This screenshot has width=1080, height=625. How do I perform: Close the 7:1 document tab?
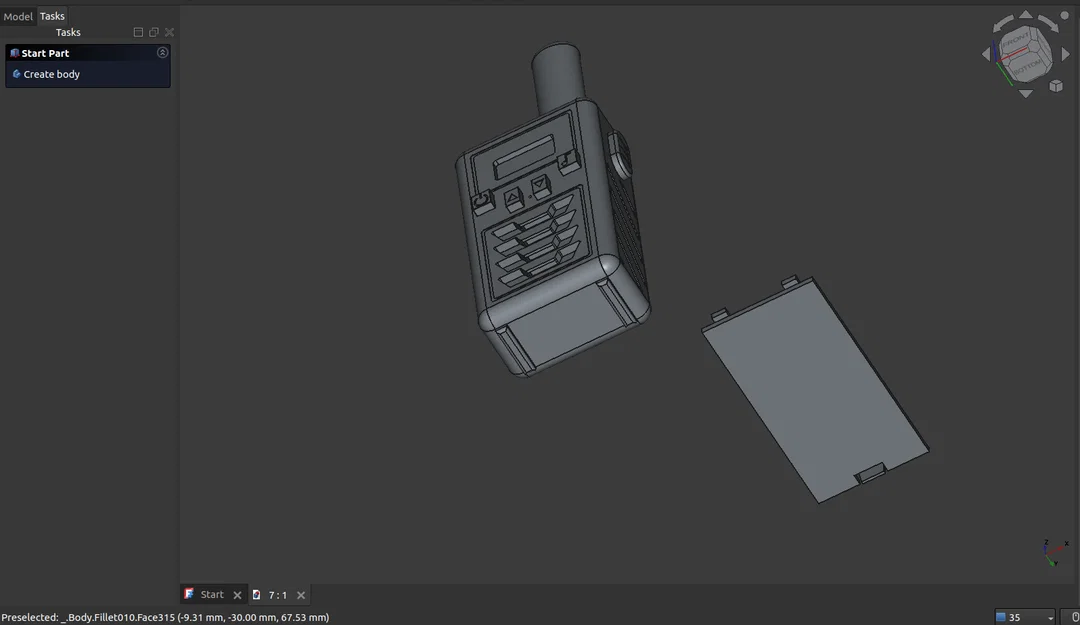tap(300, 594)
